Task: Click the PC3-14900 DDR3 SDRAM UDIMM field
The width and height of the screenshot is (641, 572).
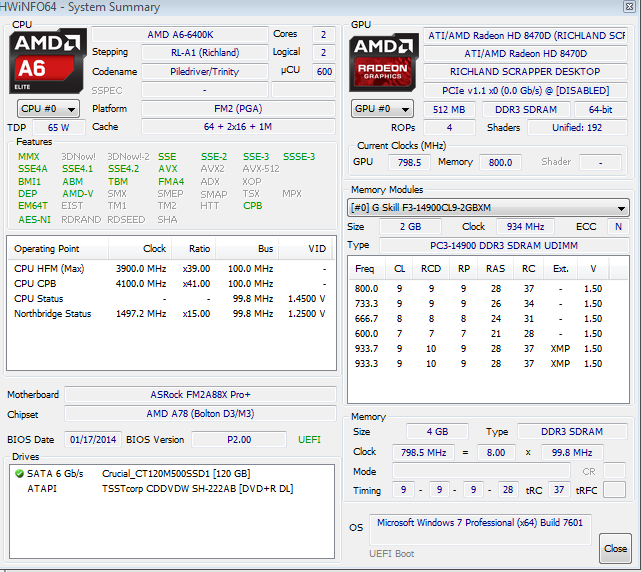Action: 504,245
